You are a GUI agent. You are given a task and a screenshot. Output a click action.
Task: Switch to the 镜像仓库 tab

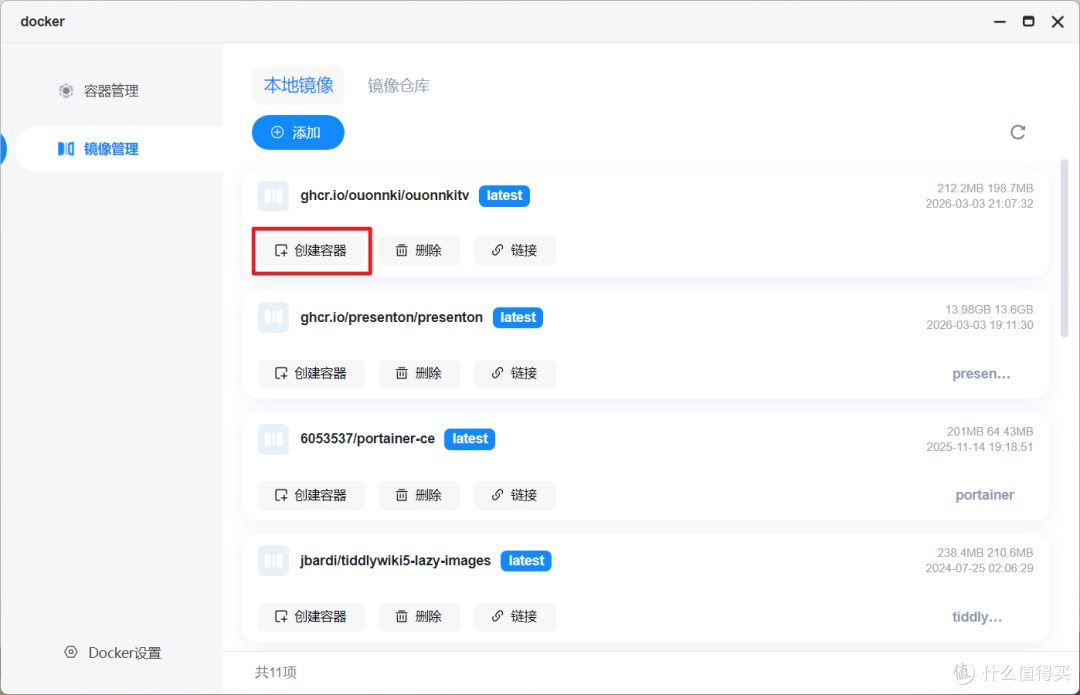click(399, 85)
